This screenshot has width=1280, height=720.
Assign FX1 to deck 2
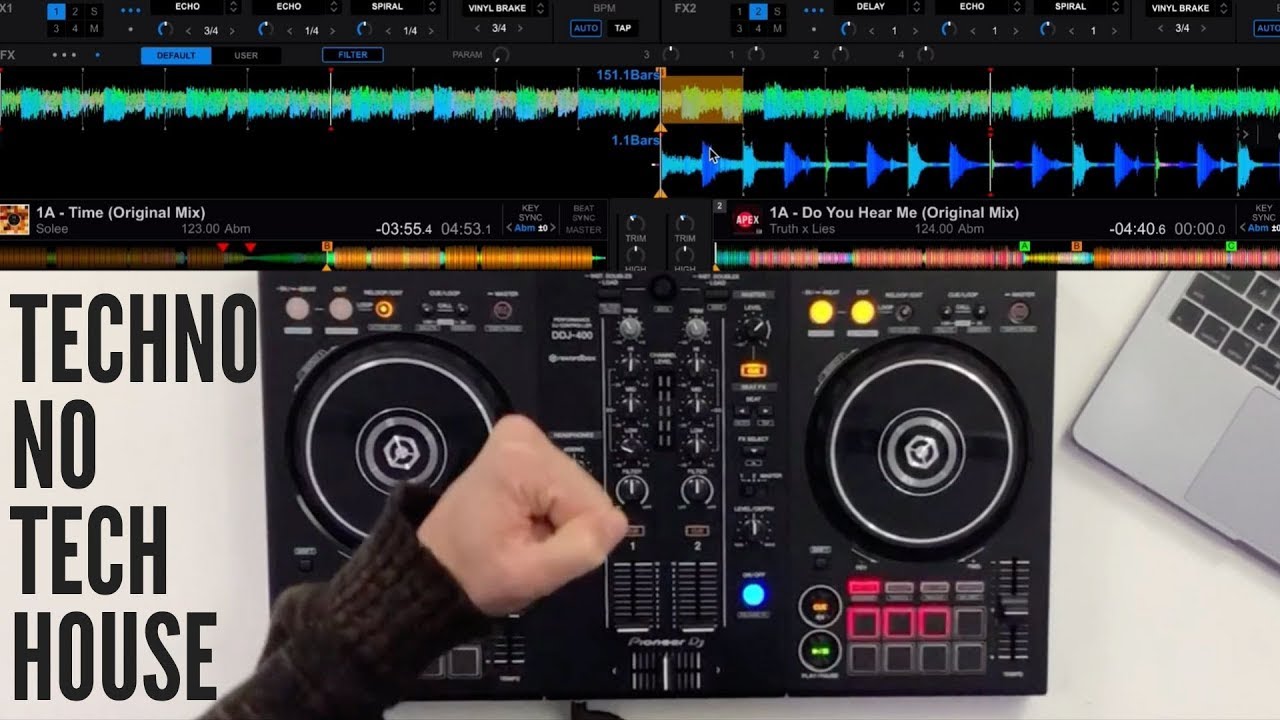(76, 12)
